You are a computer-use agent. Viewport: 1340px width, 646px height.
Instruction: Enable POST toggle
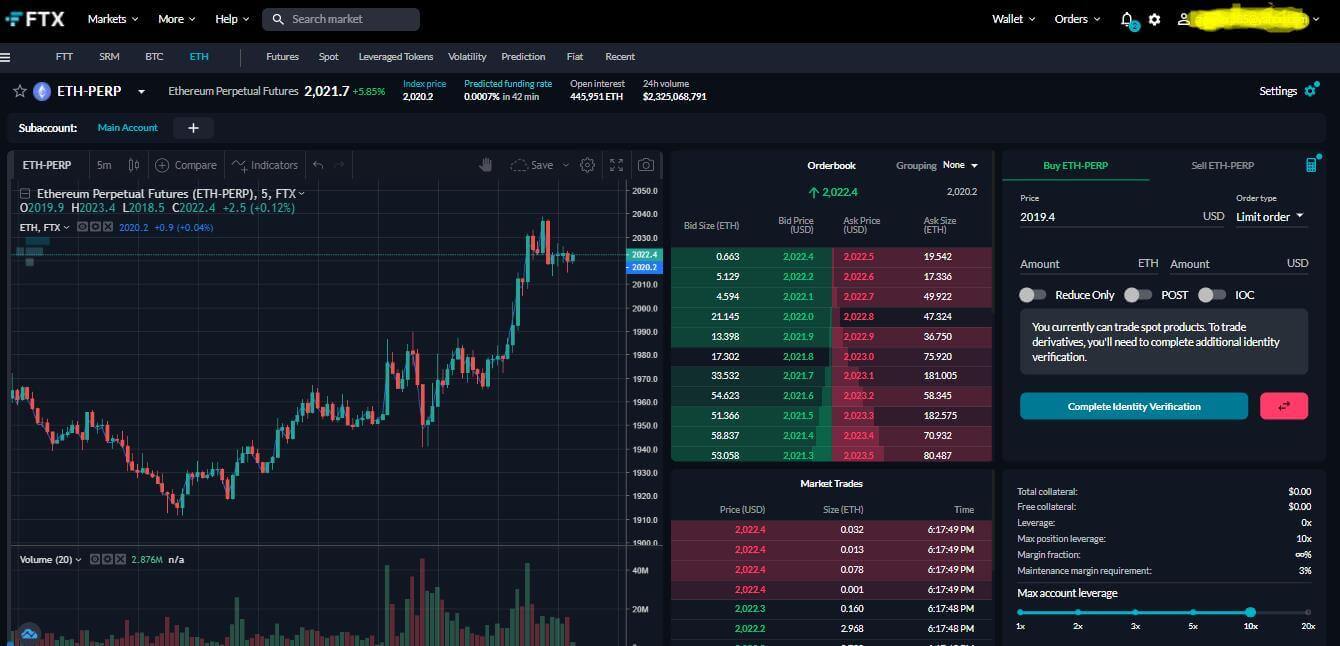click(x=1138, y=295)
